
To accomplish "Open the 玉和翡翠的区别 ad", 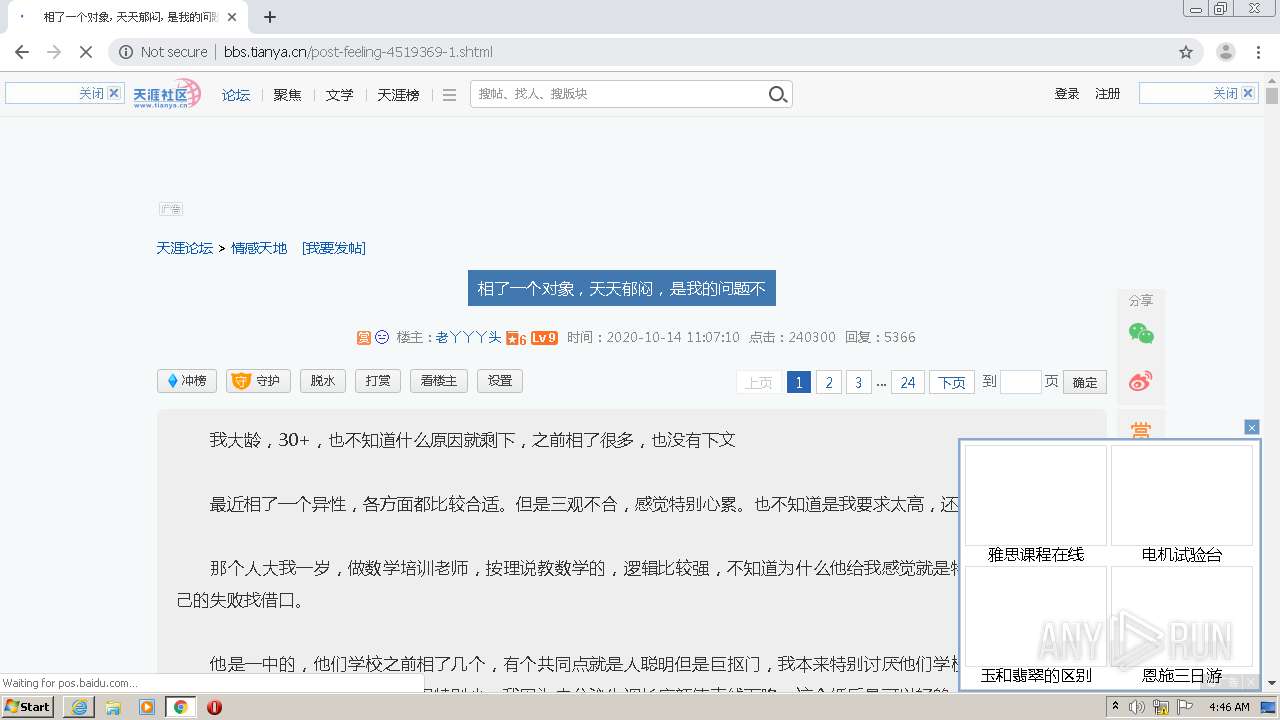I will tap(1036, 676).
